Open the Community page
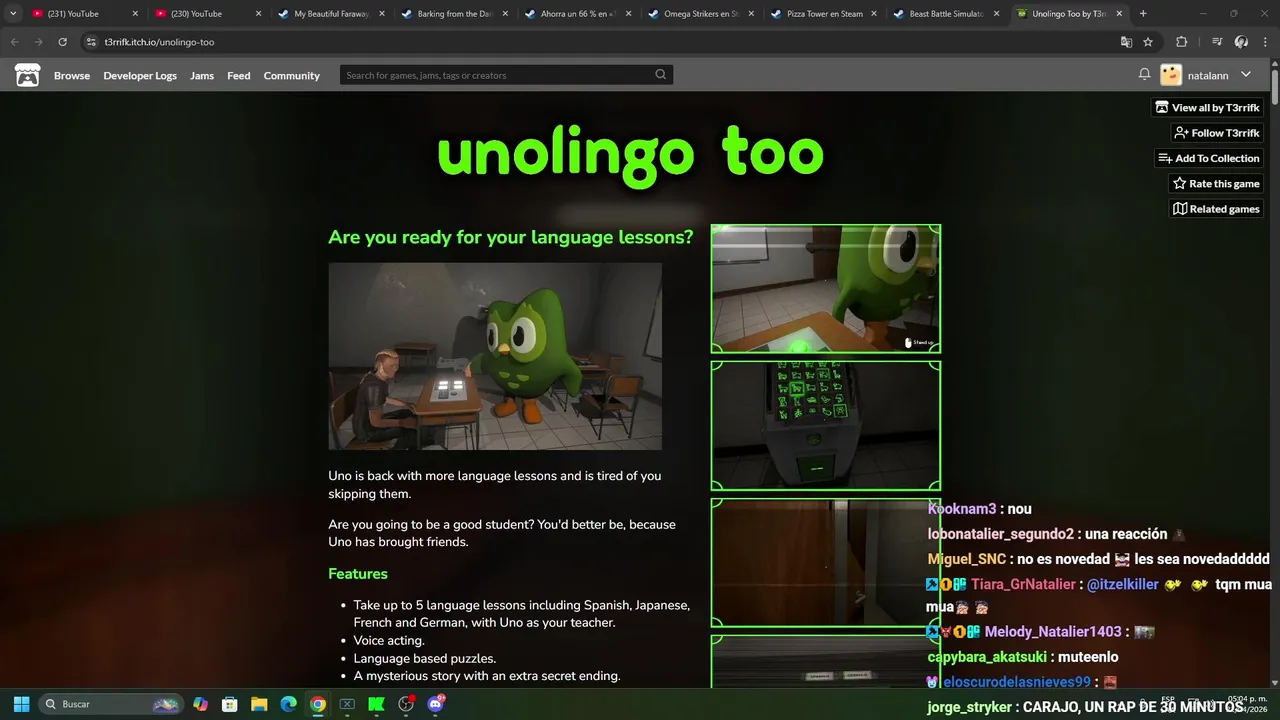The width and height of the screenshot is (1280, 720). [292, 76]
